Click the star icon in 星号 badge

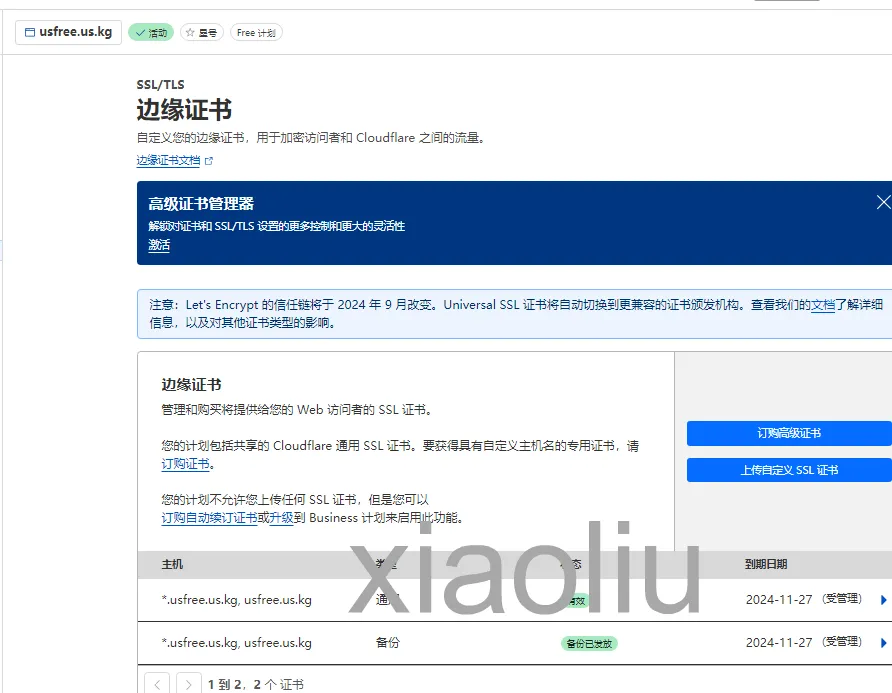190,32
